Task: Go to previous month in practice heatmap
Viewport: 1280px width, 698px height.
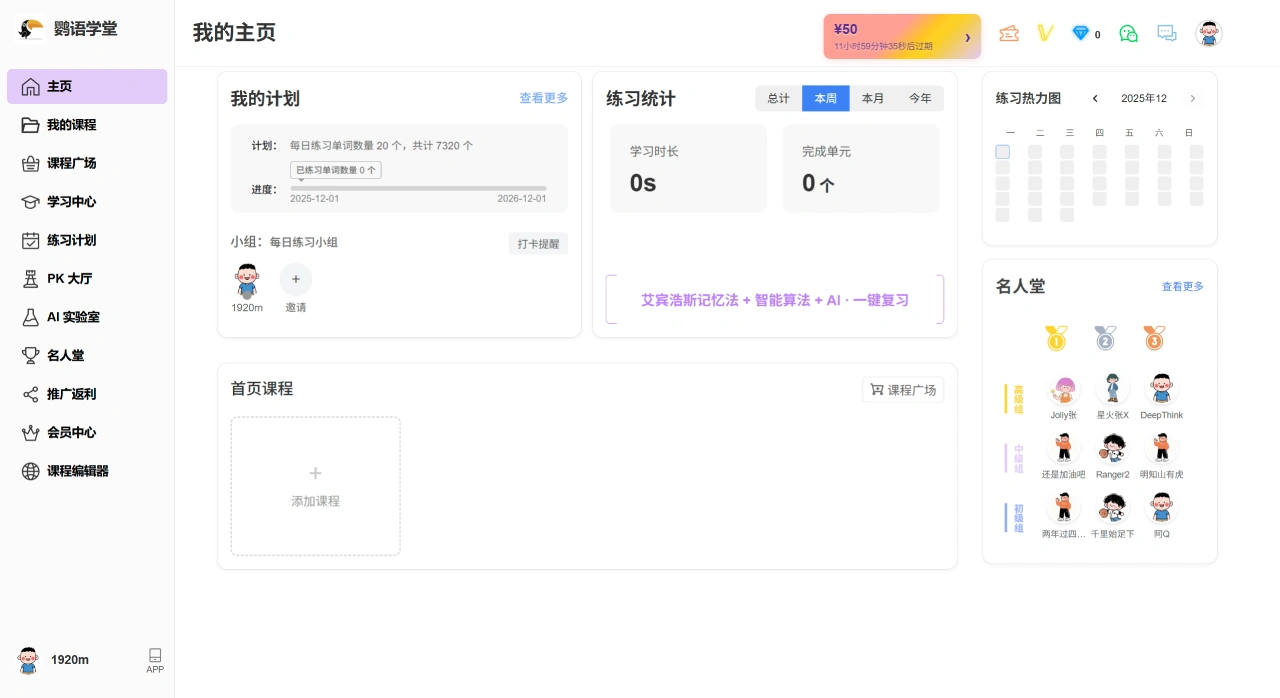Action: 1094,98
